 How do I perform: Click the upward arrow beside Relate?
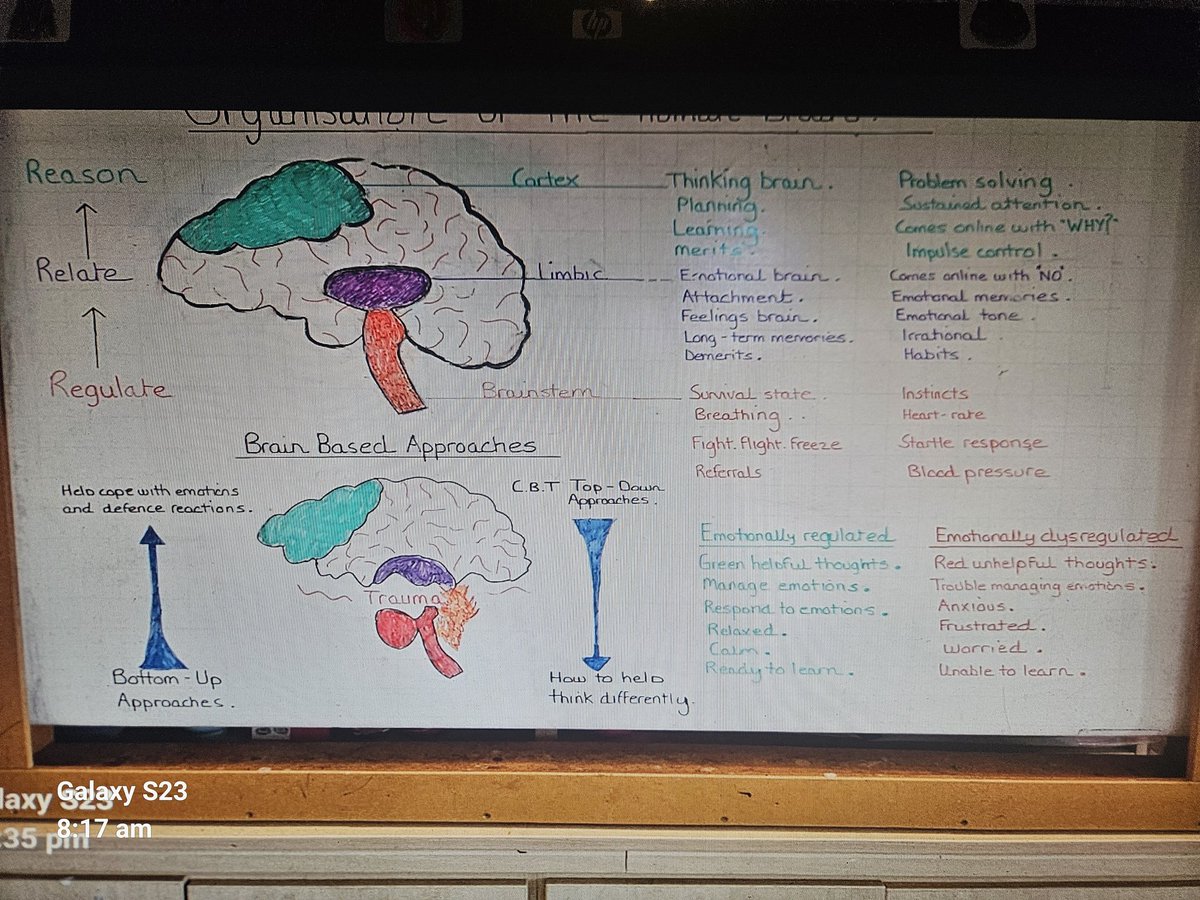point(85,225)
